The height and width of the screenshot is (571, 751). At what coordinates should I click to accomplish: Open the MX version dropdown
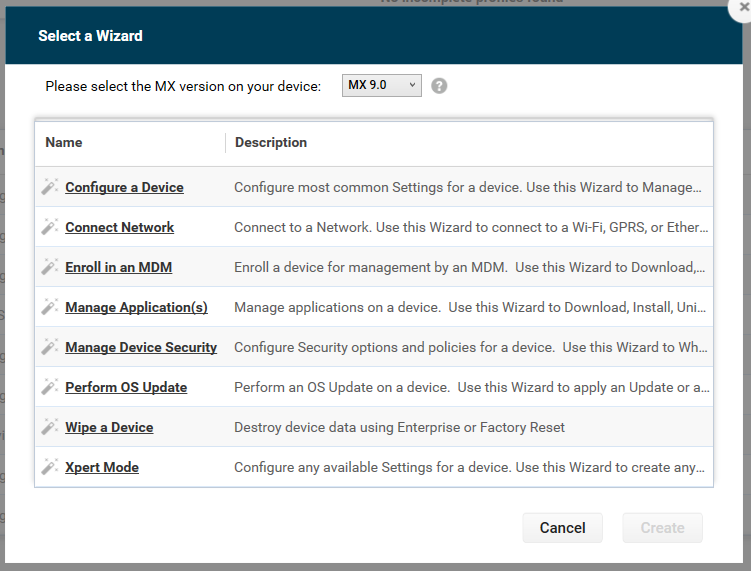coord(381,86)
